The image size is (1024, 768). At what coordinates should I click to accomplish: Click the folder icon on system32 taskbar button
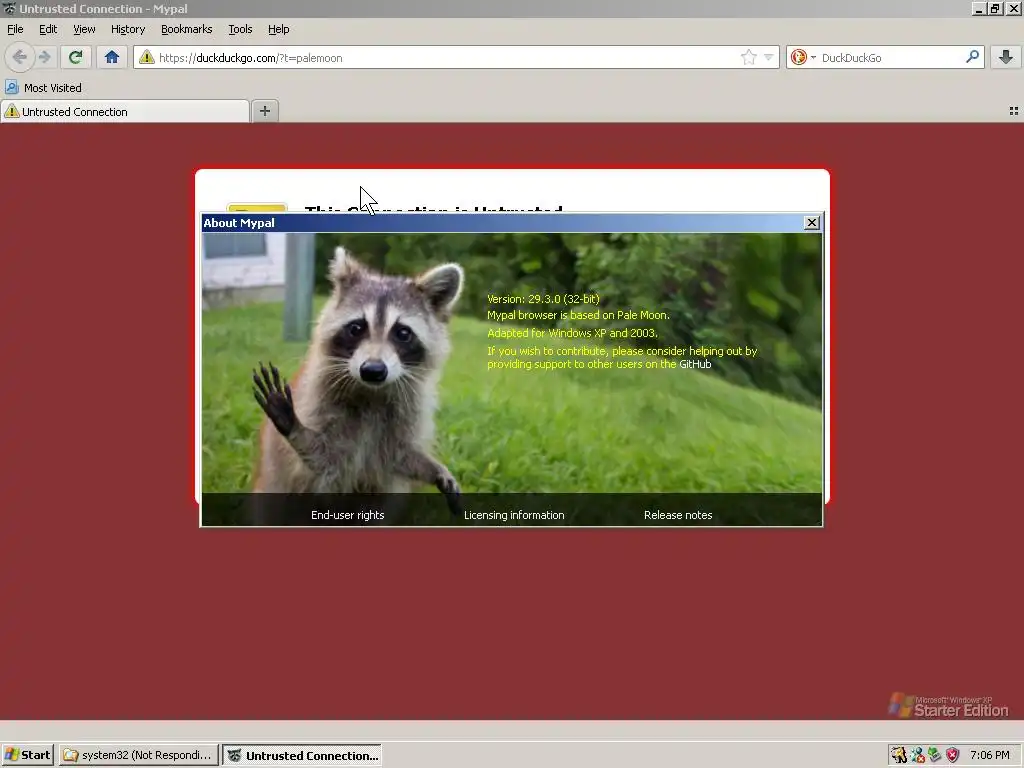tap(71, 756)
